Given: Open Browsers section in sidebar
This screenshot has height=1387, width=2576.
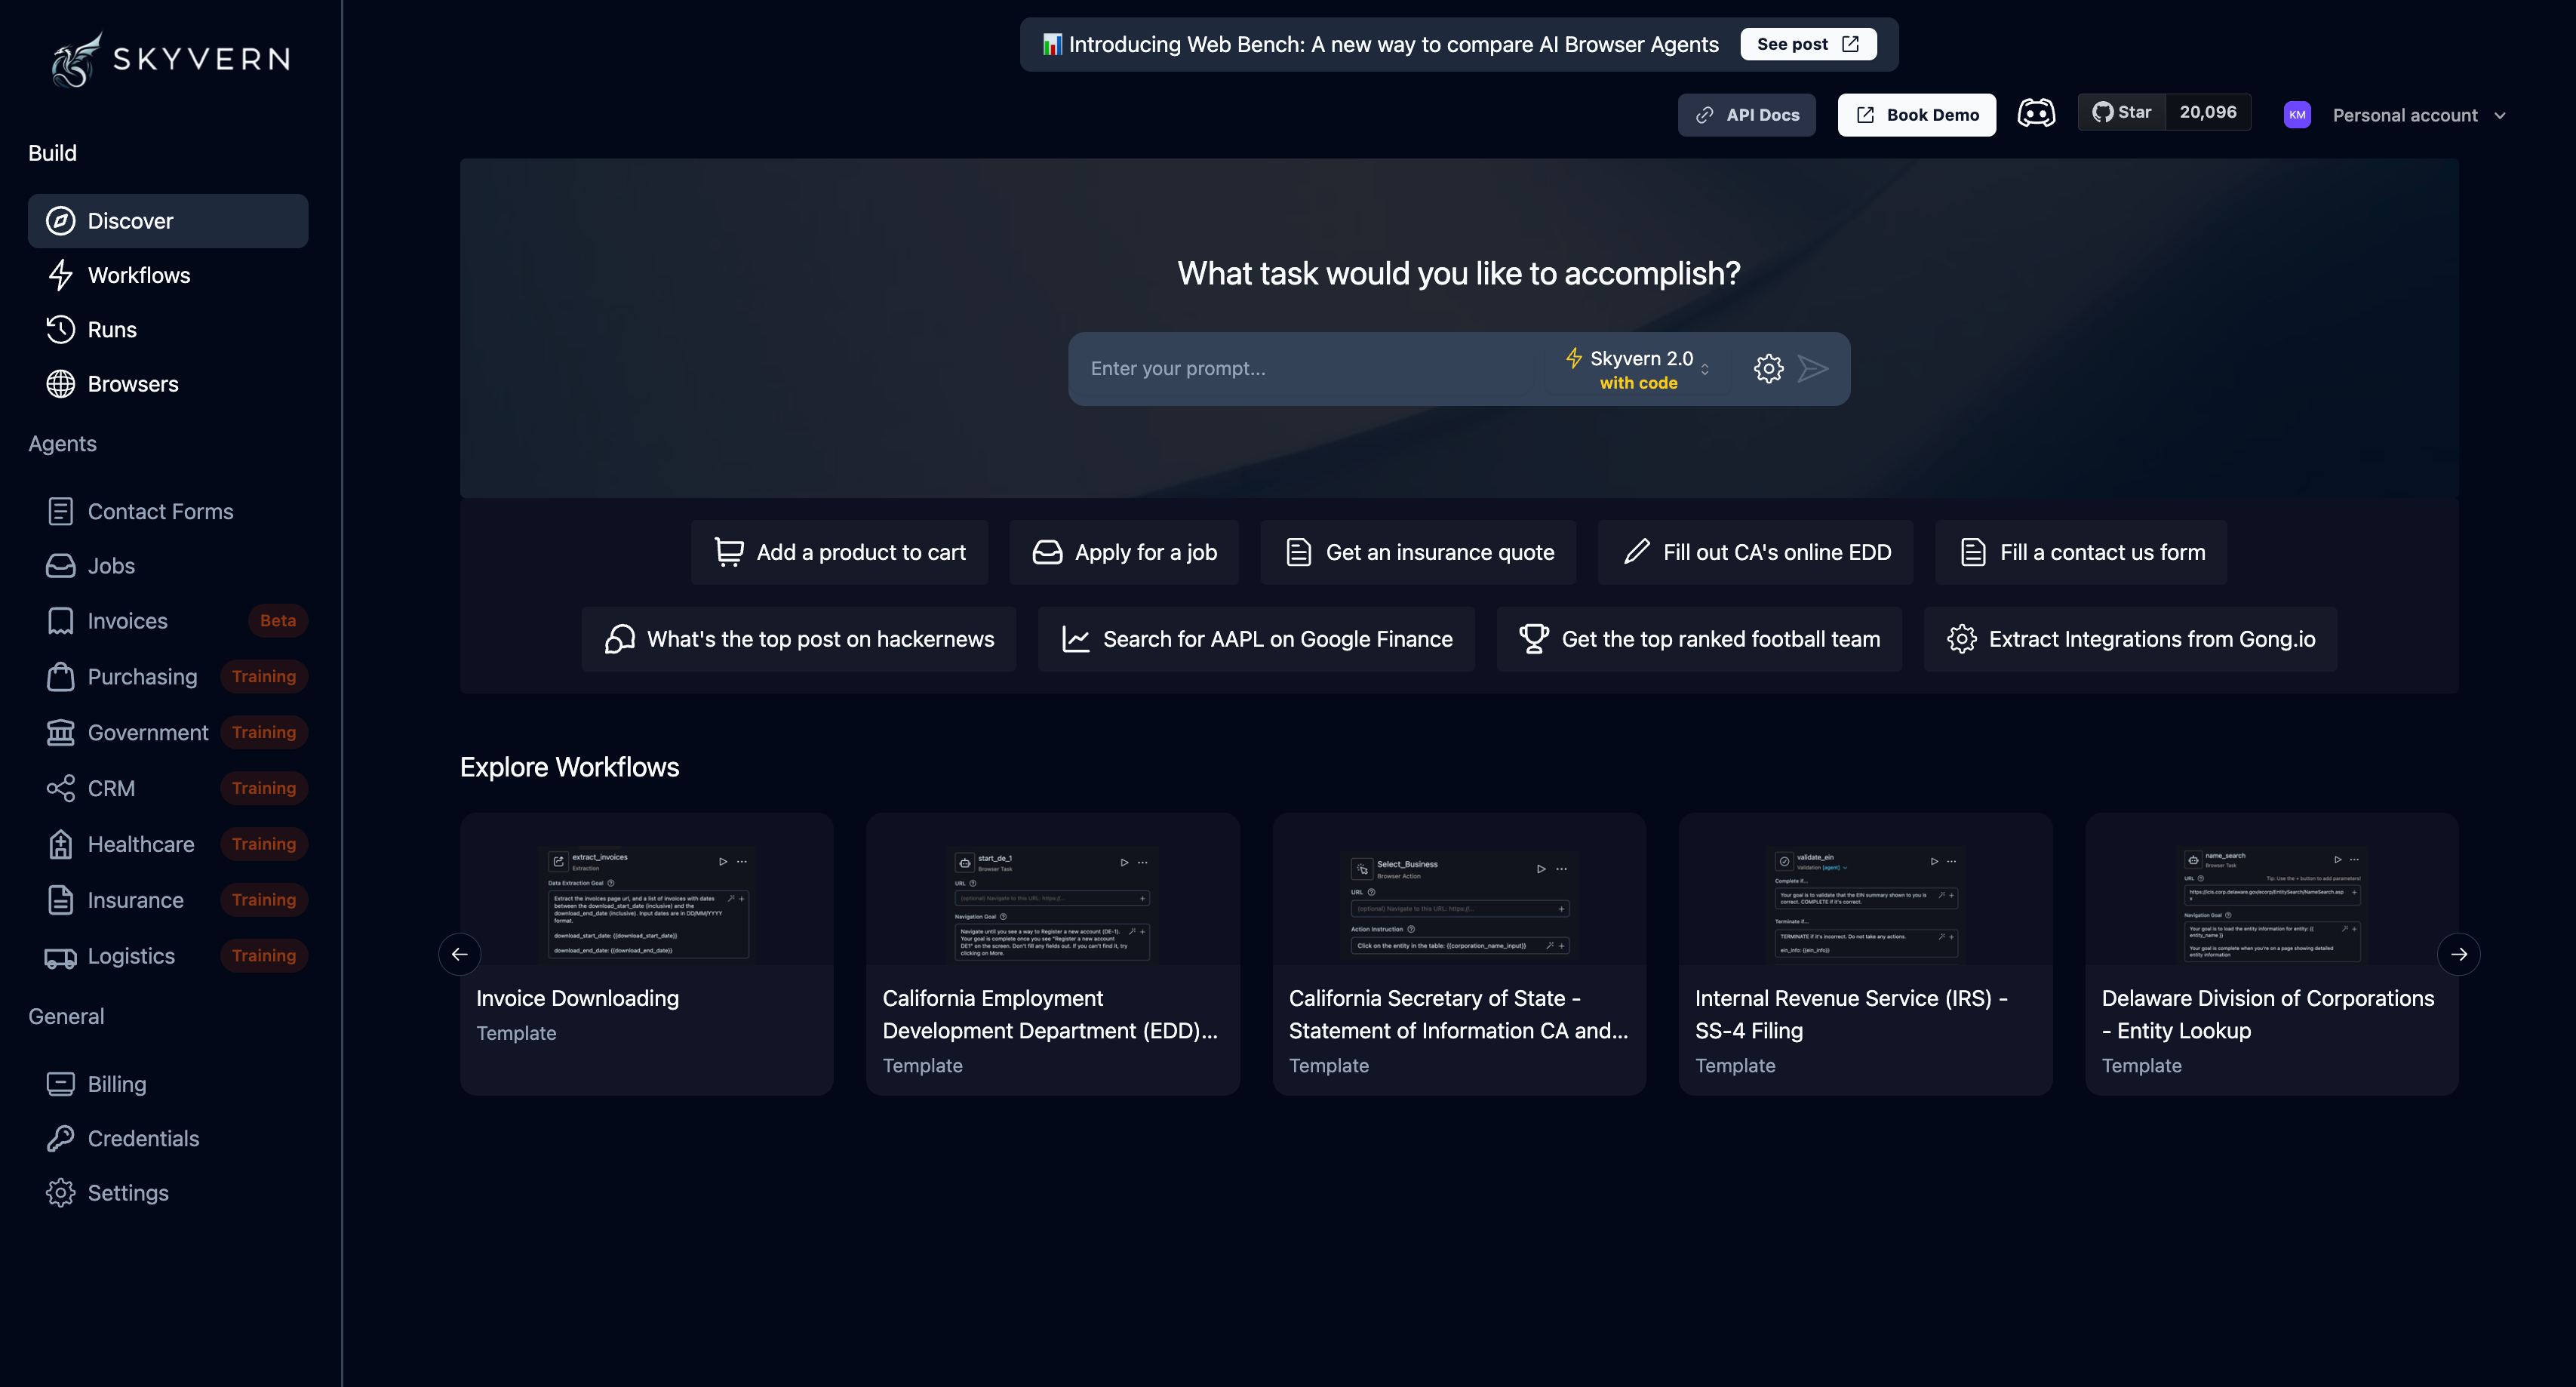Looking at the screenshot, I should (x=132, y=384).
